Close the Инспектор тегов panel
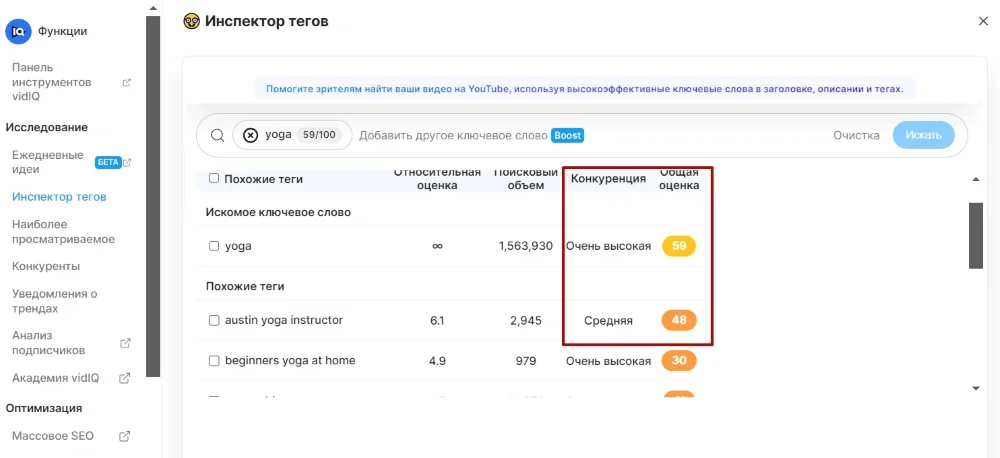Screen dimensions: 1000x458 982,21
